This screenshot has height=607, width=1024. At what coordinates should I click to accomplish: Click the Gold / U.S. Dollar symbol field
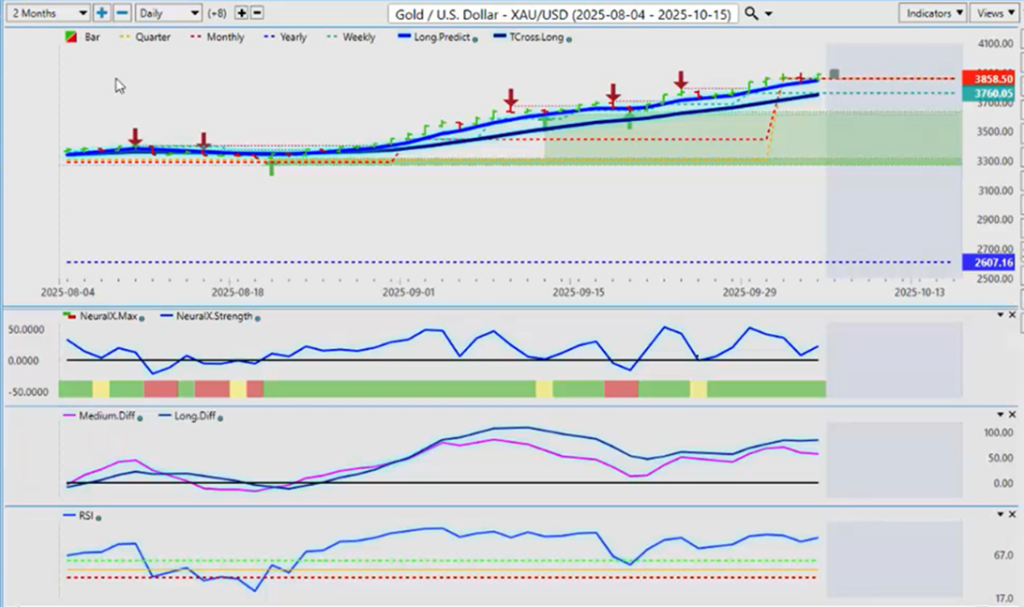[564, 14]
